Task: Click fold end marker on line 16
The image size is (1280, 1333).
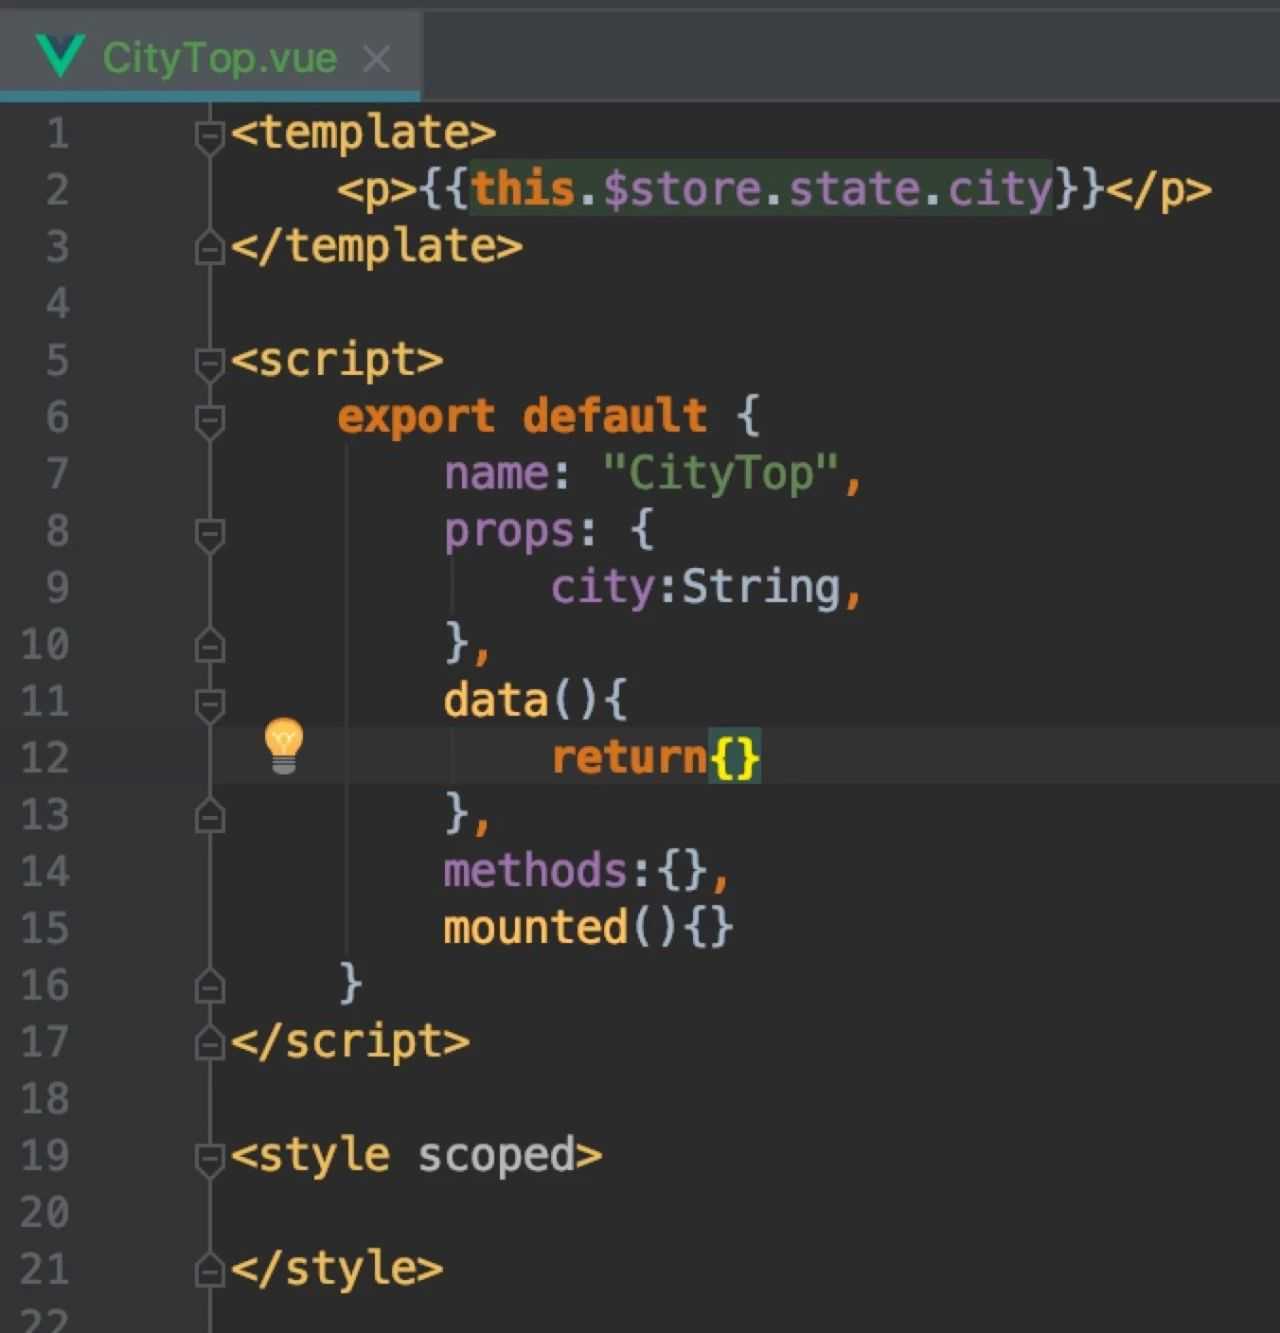Action: pyautogui.click(x=209, y=986)
